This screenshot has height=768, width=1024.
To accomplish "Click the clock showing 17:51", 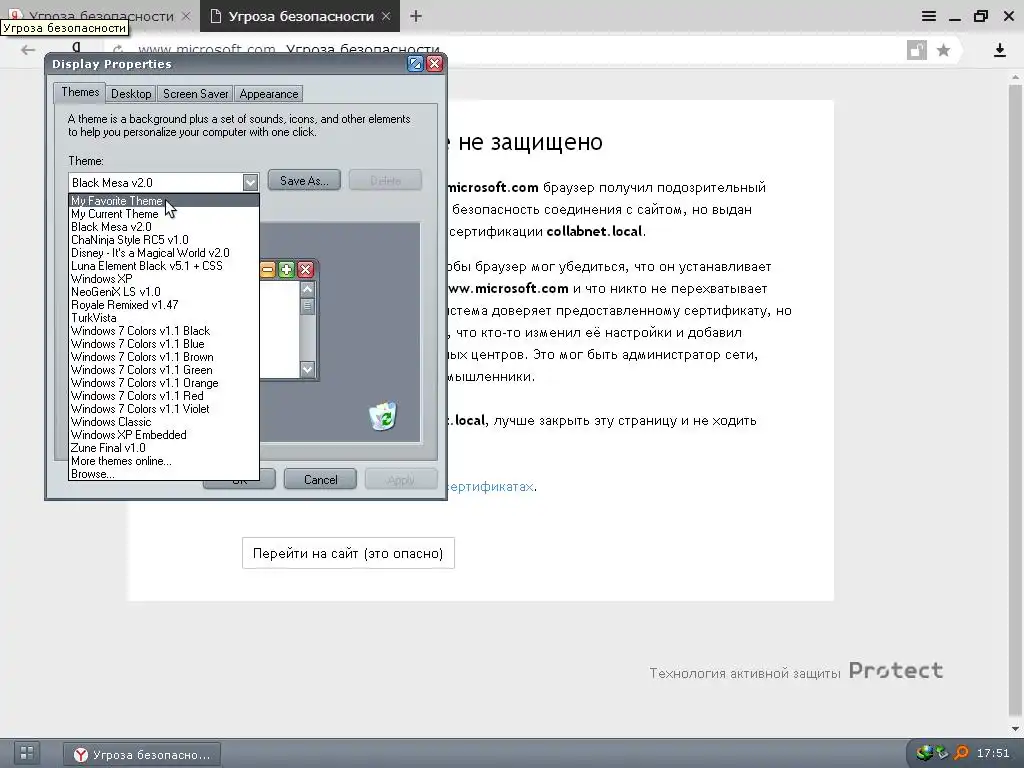I will pos(993,753).
